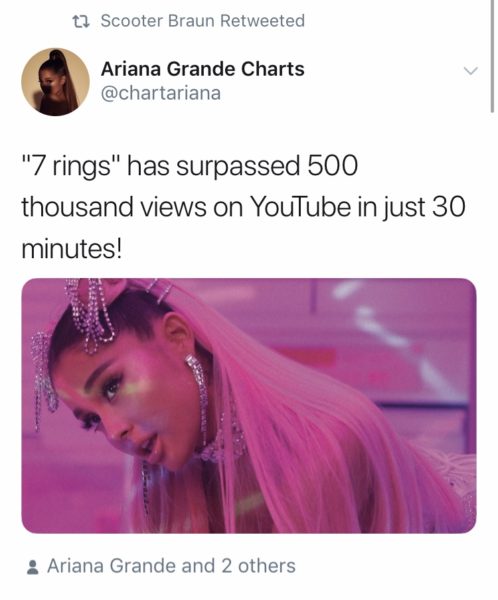Click the crystal earring in the attached image
Screen dimensions: 498x600
pyautogui.click(x=198, y=383)
